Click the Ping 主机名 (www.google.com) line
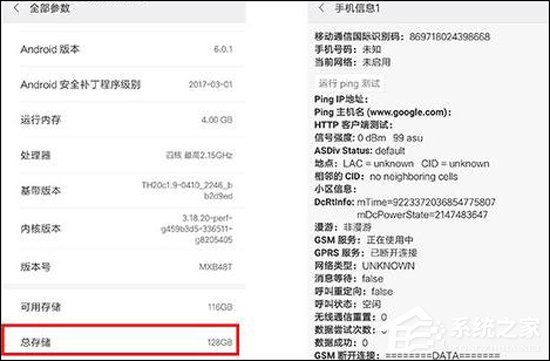The image size is (550, 361). [x=382, y=112]
